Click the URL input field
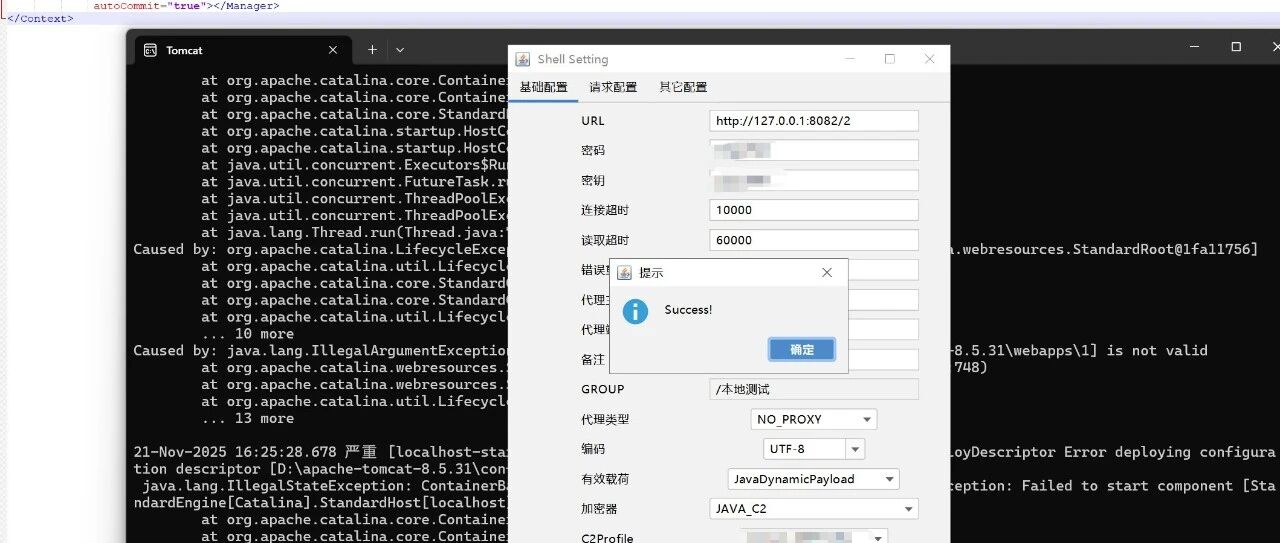 point(814,121)
